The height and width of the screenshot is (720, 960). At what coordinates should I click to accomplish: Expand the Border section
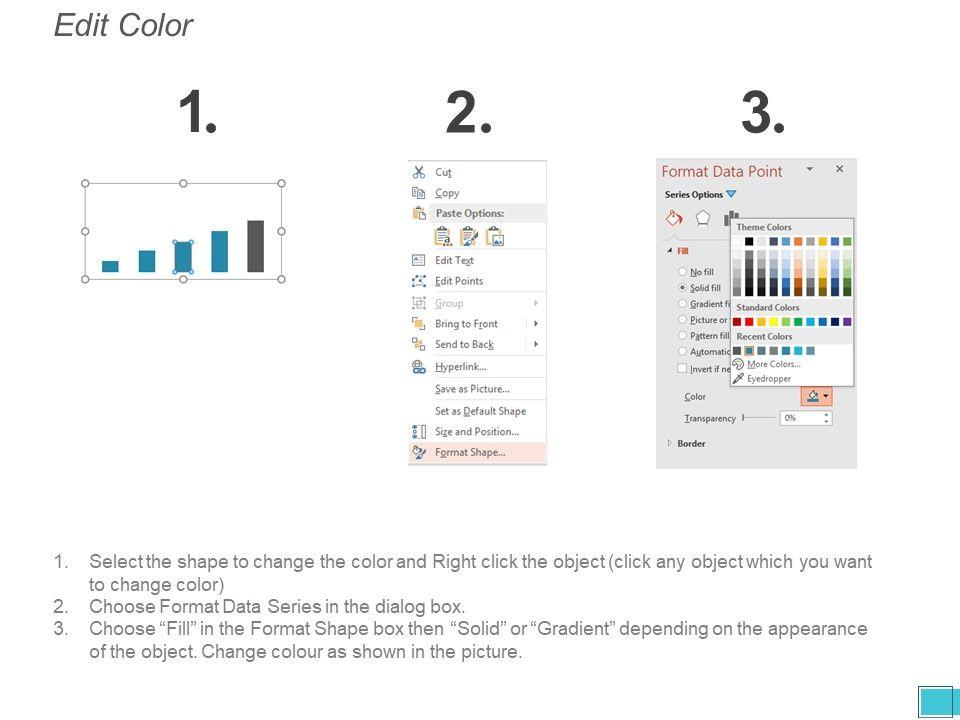click(x=669, y=443)
